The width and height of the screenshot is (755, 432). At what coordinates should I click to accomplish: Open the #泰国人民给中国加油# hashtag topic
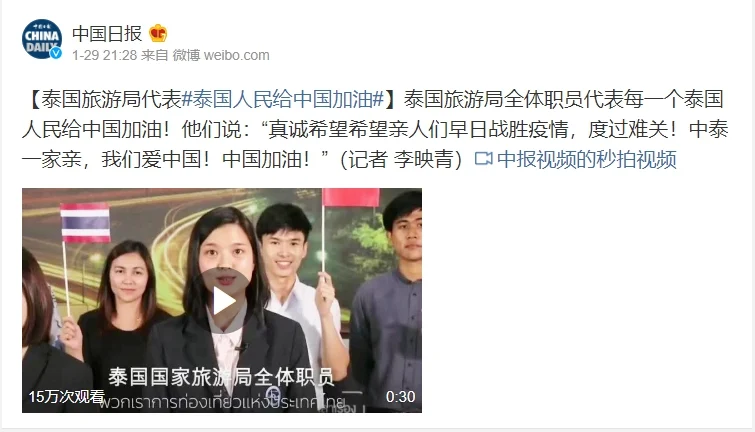tap(283, 99)
